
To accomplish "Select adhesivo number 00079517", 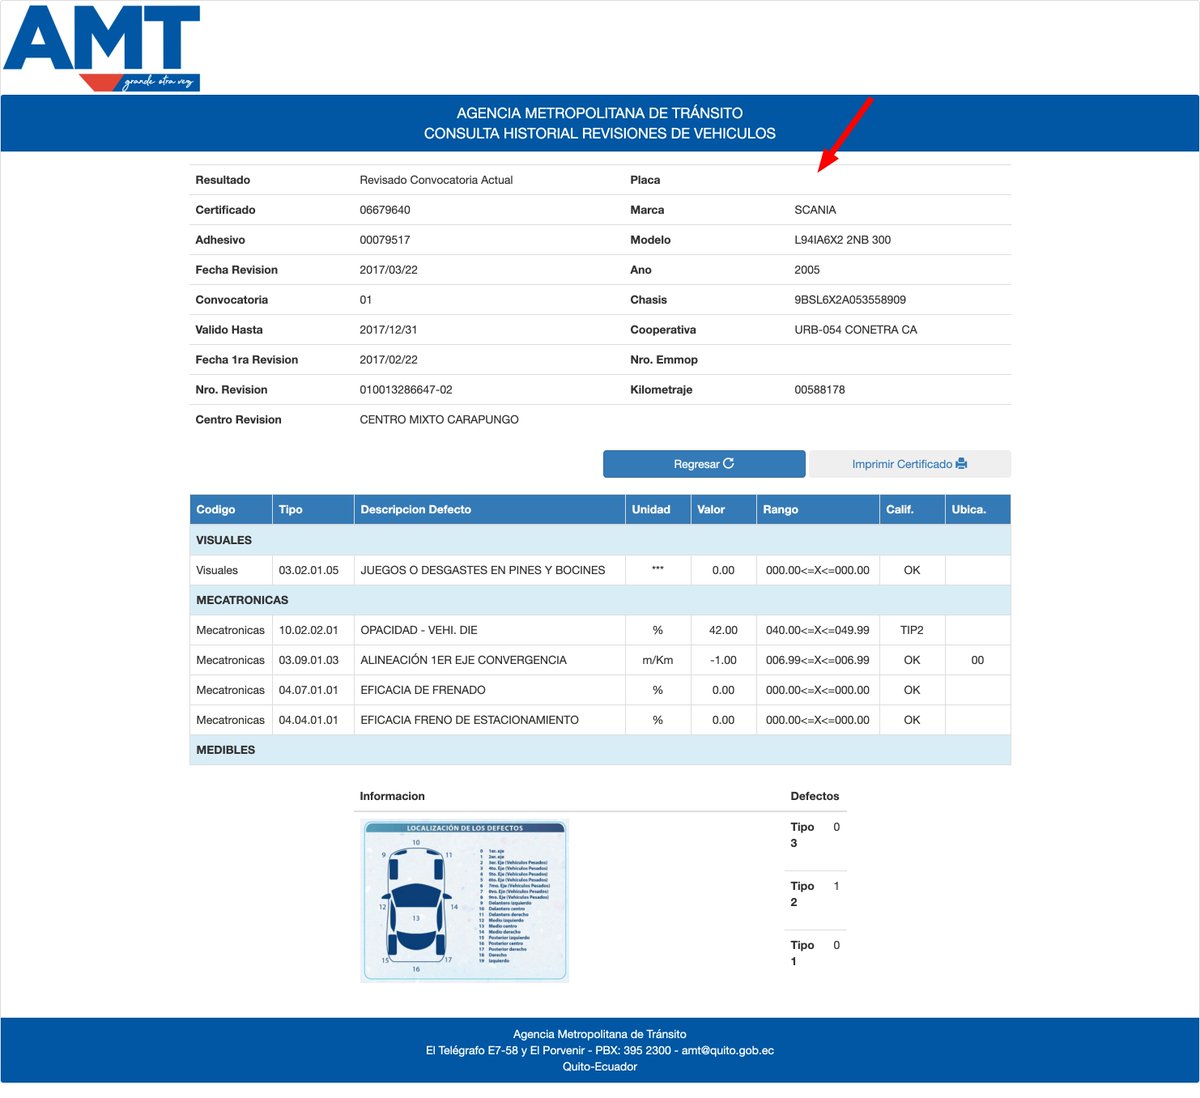I will pyautogui.click(x=385, y=240).
